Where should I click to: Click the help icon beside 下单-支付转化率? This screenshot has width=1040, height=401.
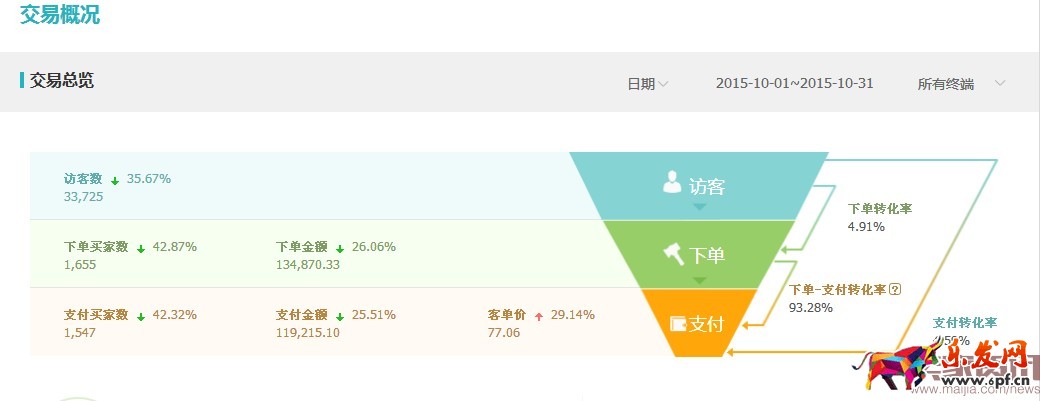coord(895,290)
